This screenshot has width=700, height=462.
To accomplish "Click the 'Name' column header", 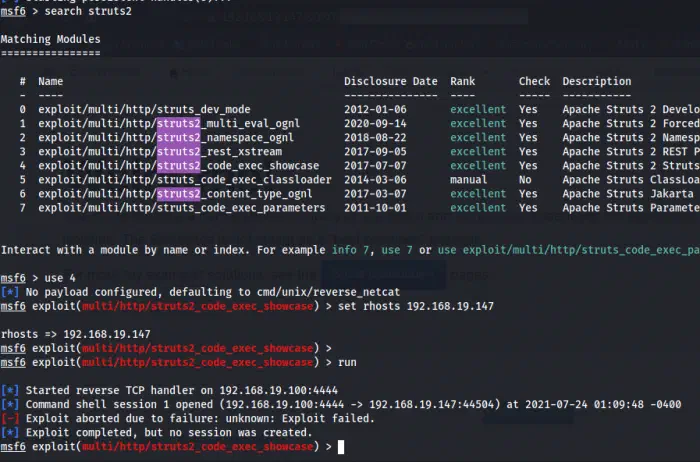I will pyautogui.click(x=50, y=81).
